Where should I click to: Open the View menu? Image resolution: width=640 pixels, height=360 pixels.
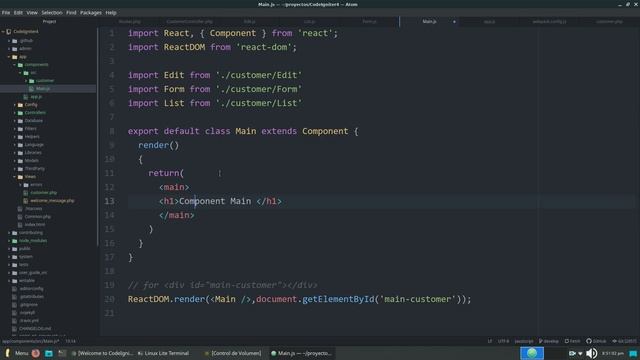32,13
